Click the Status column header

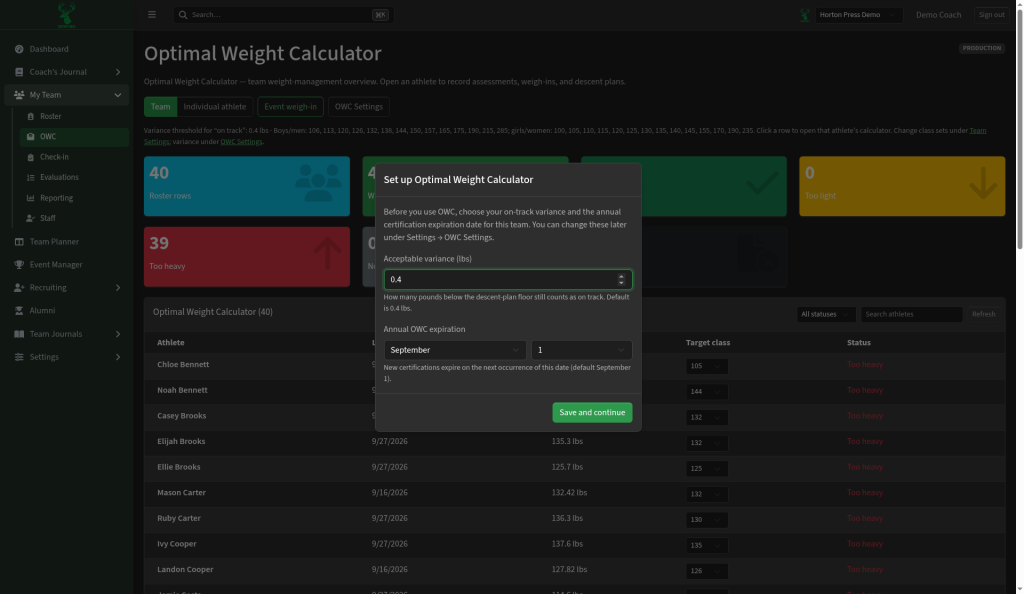[x=858, y=343]
